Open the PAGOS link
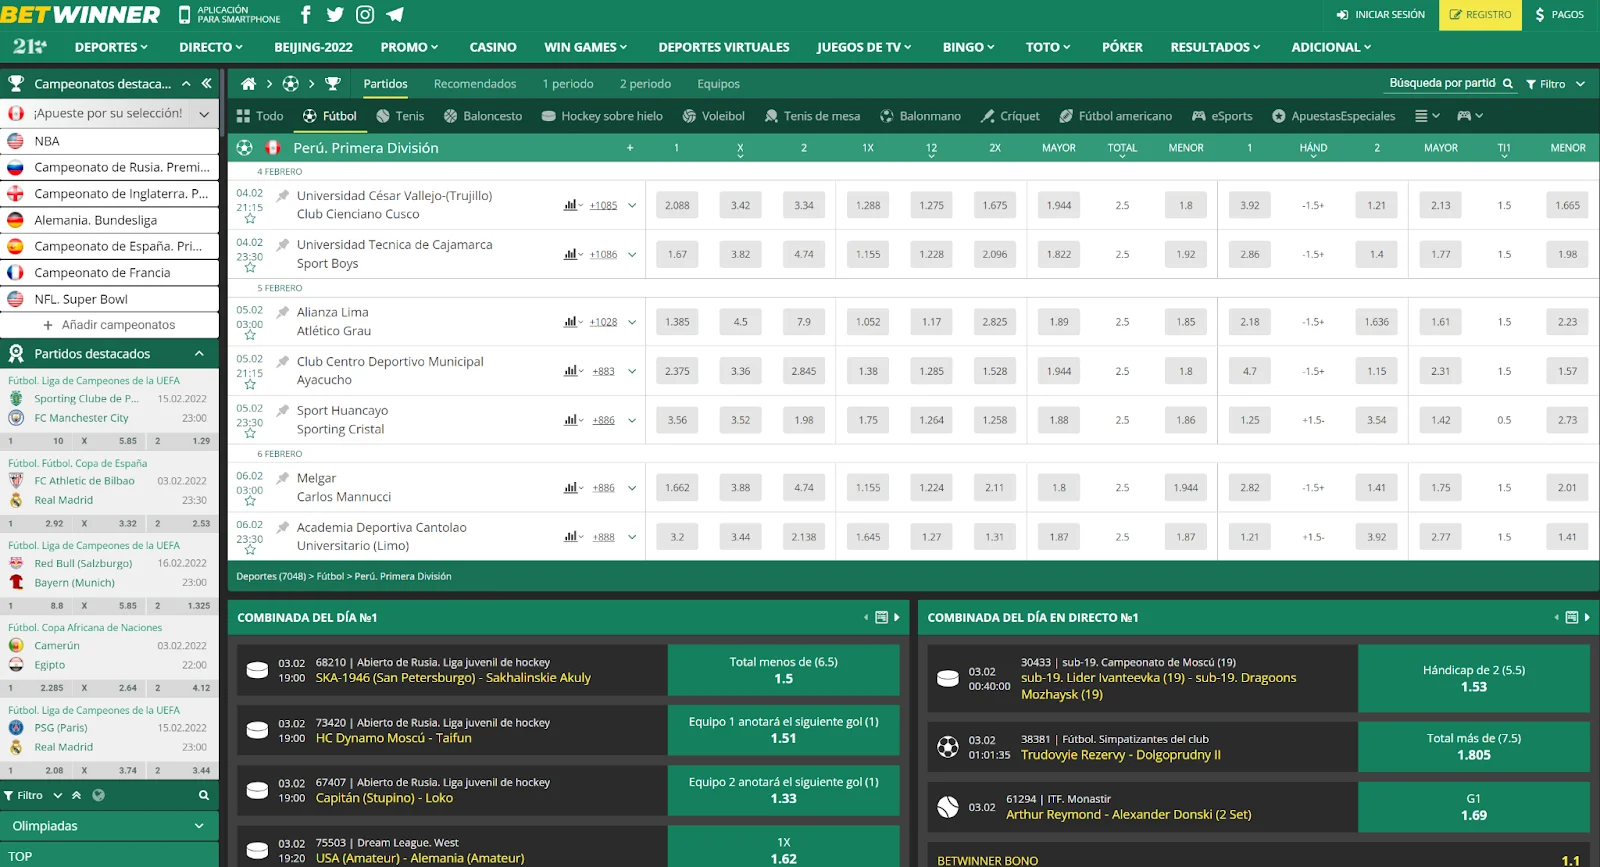The height and width of the screenshot is (867, 1600). [1559, 15]
